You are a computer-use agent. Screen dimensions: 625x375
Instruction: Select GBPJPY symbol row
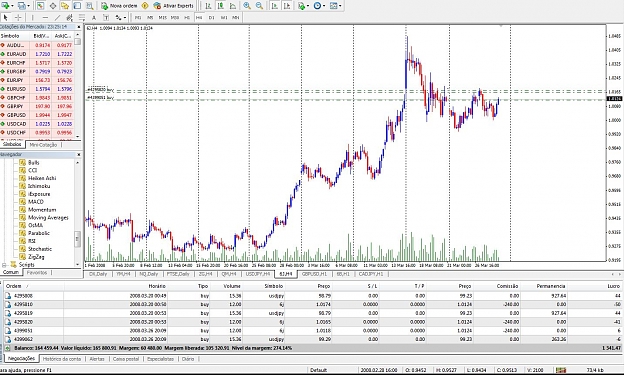click(x=37, y=106)
